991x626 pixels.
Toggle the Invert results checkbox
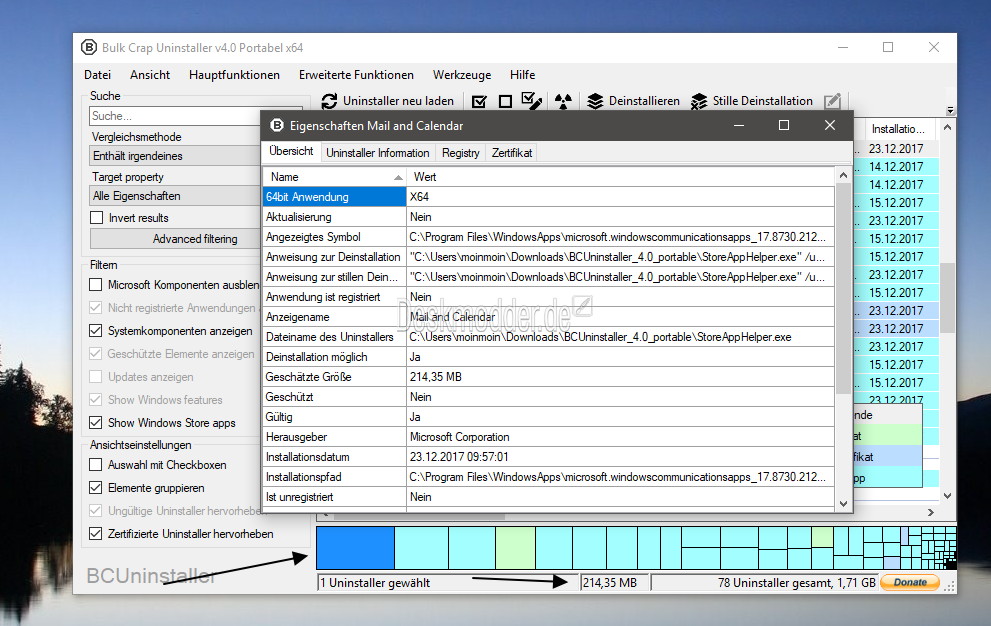97,218
